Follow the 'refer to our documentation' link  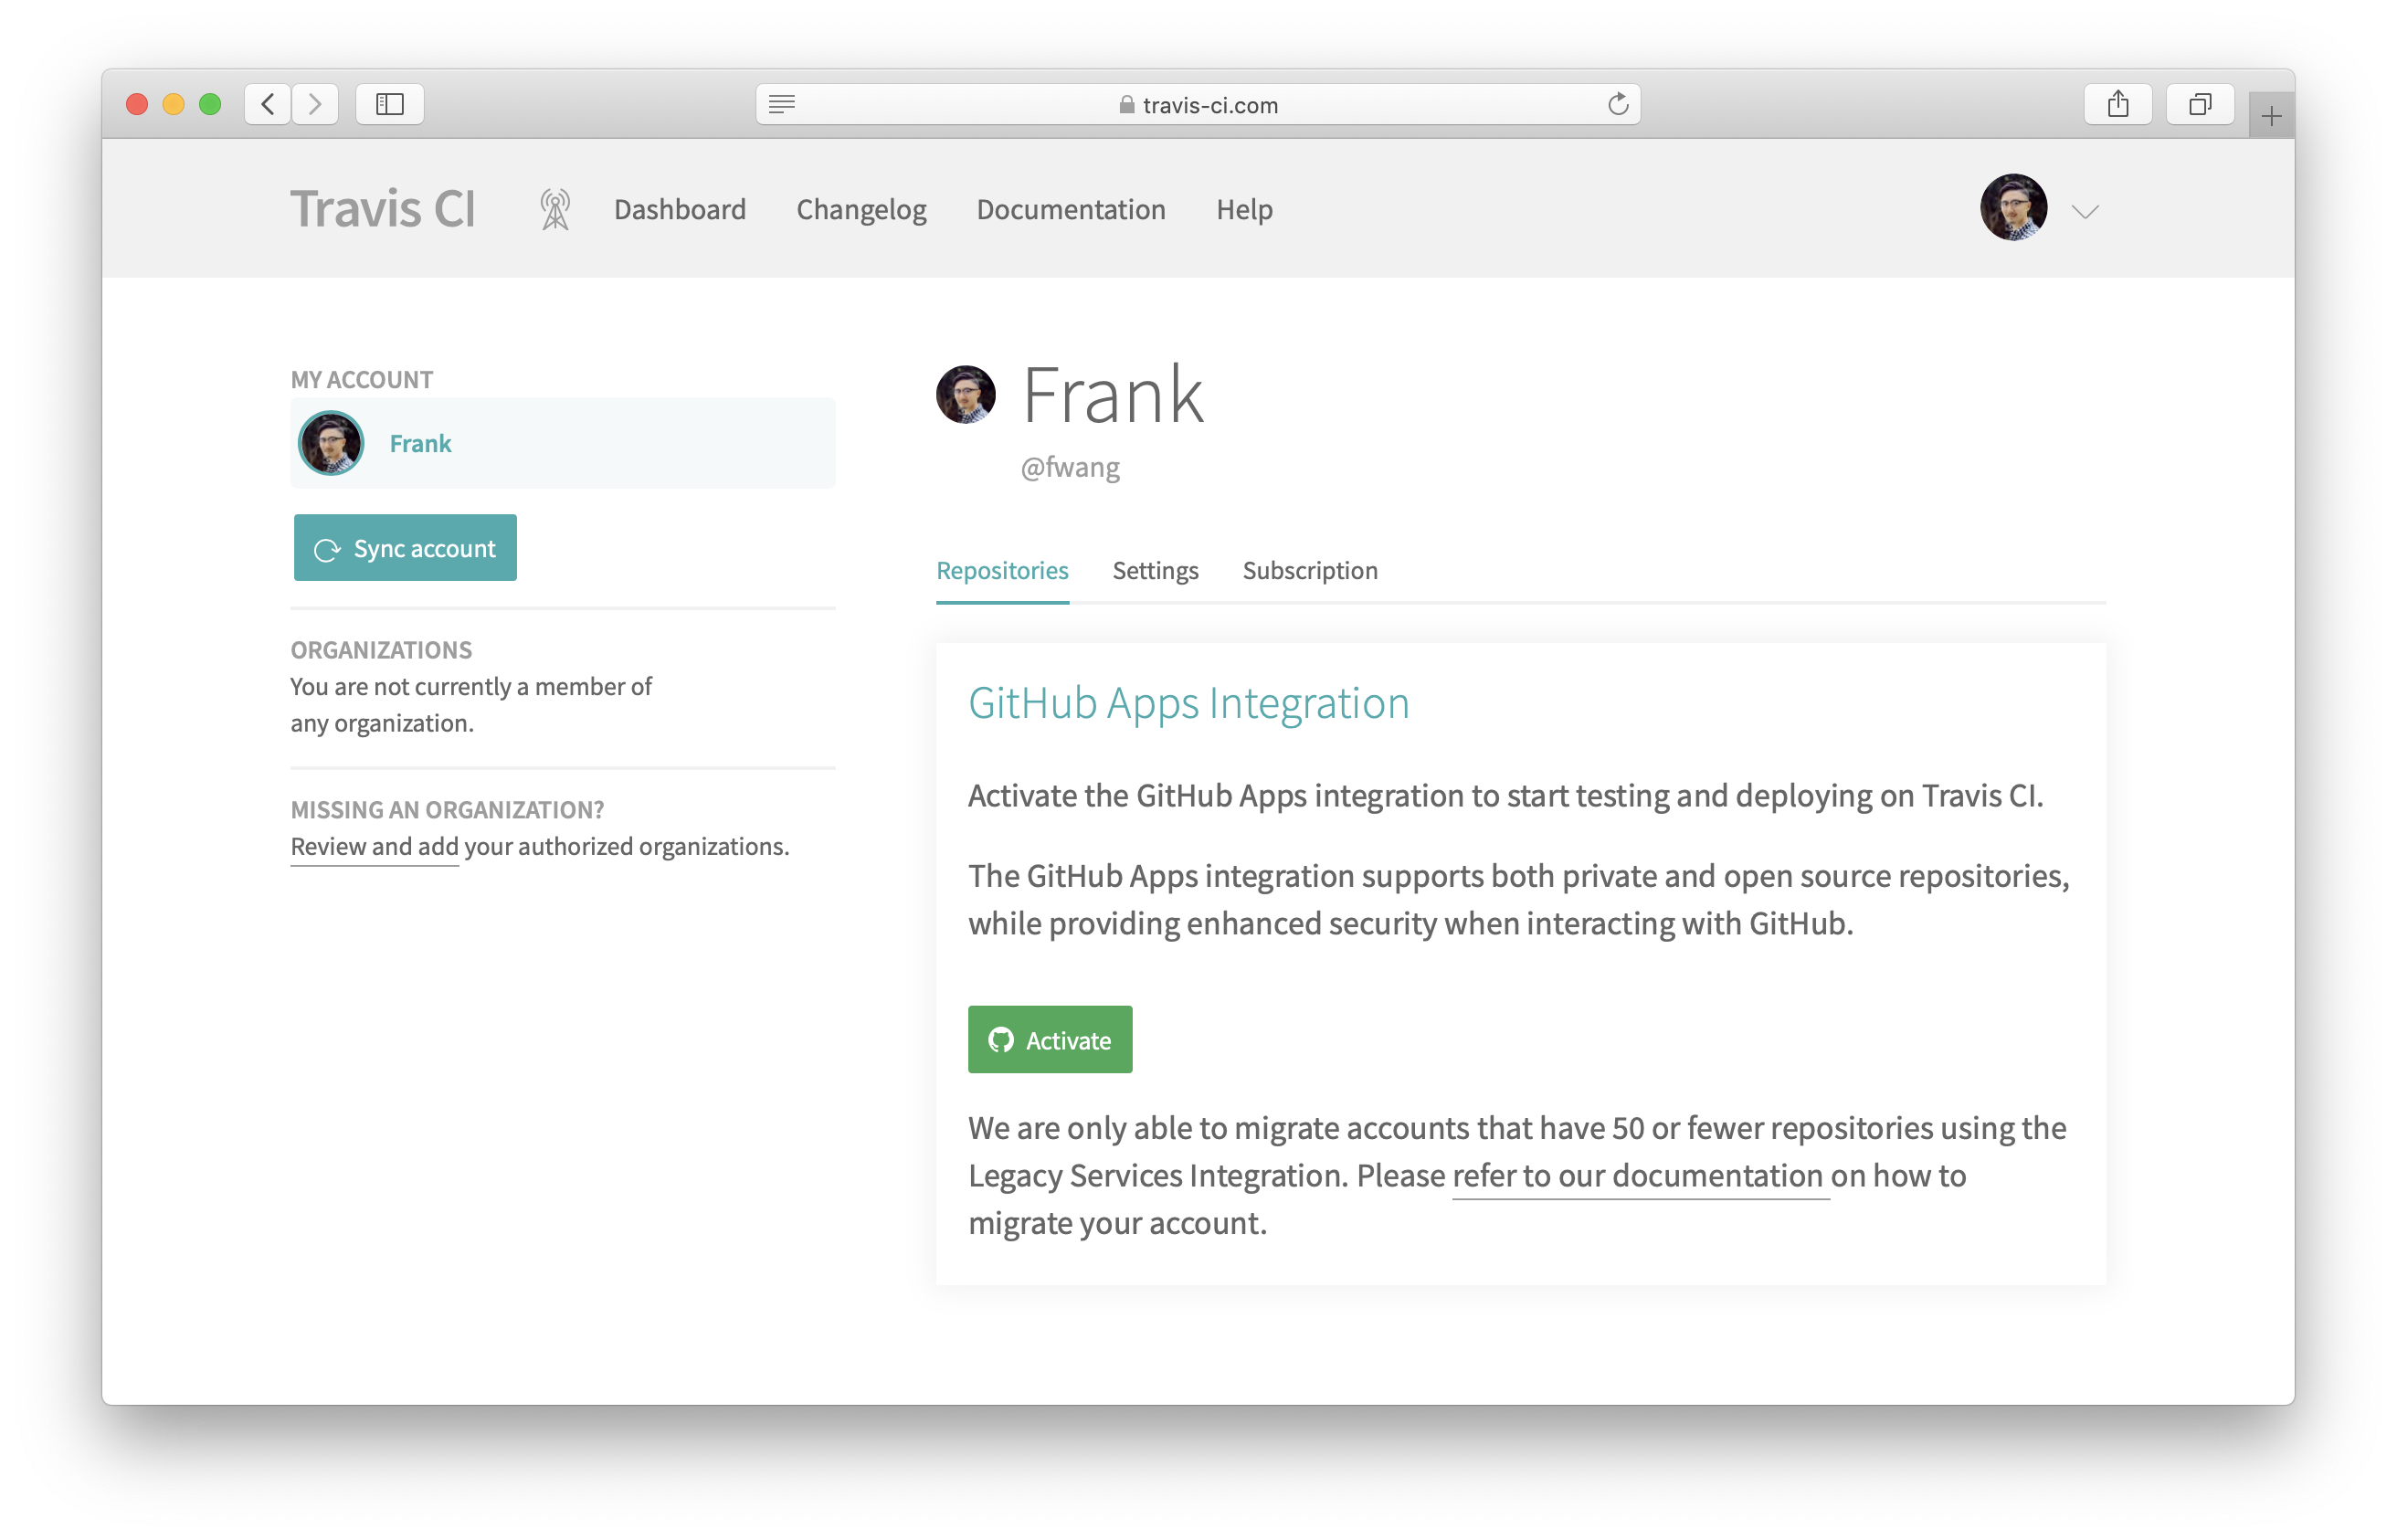[1637, 1176]
